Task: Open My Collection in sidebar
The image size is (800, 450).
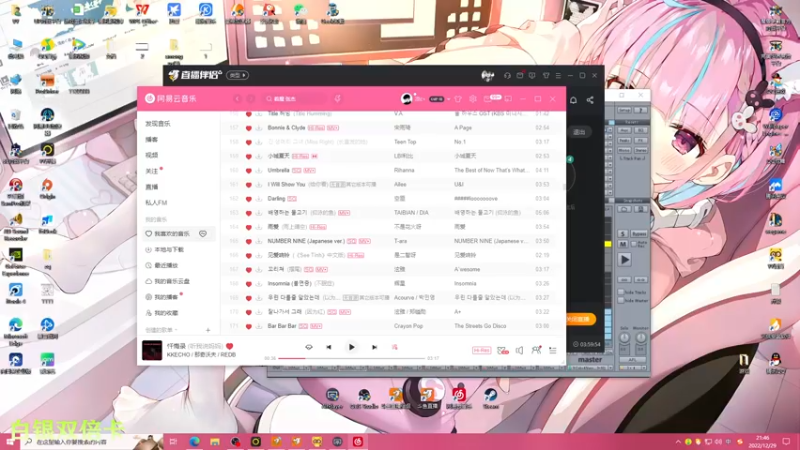Action: pyautogui.click(x=162, y=313)
